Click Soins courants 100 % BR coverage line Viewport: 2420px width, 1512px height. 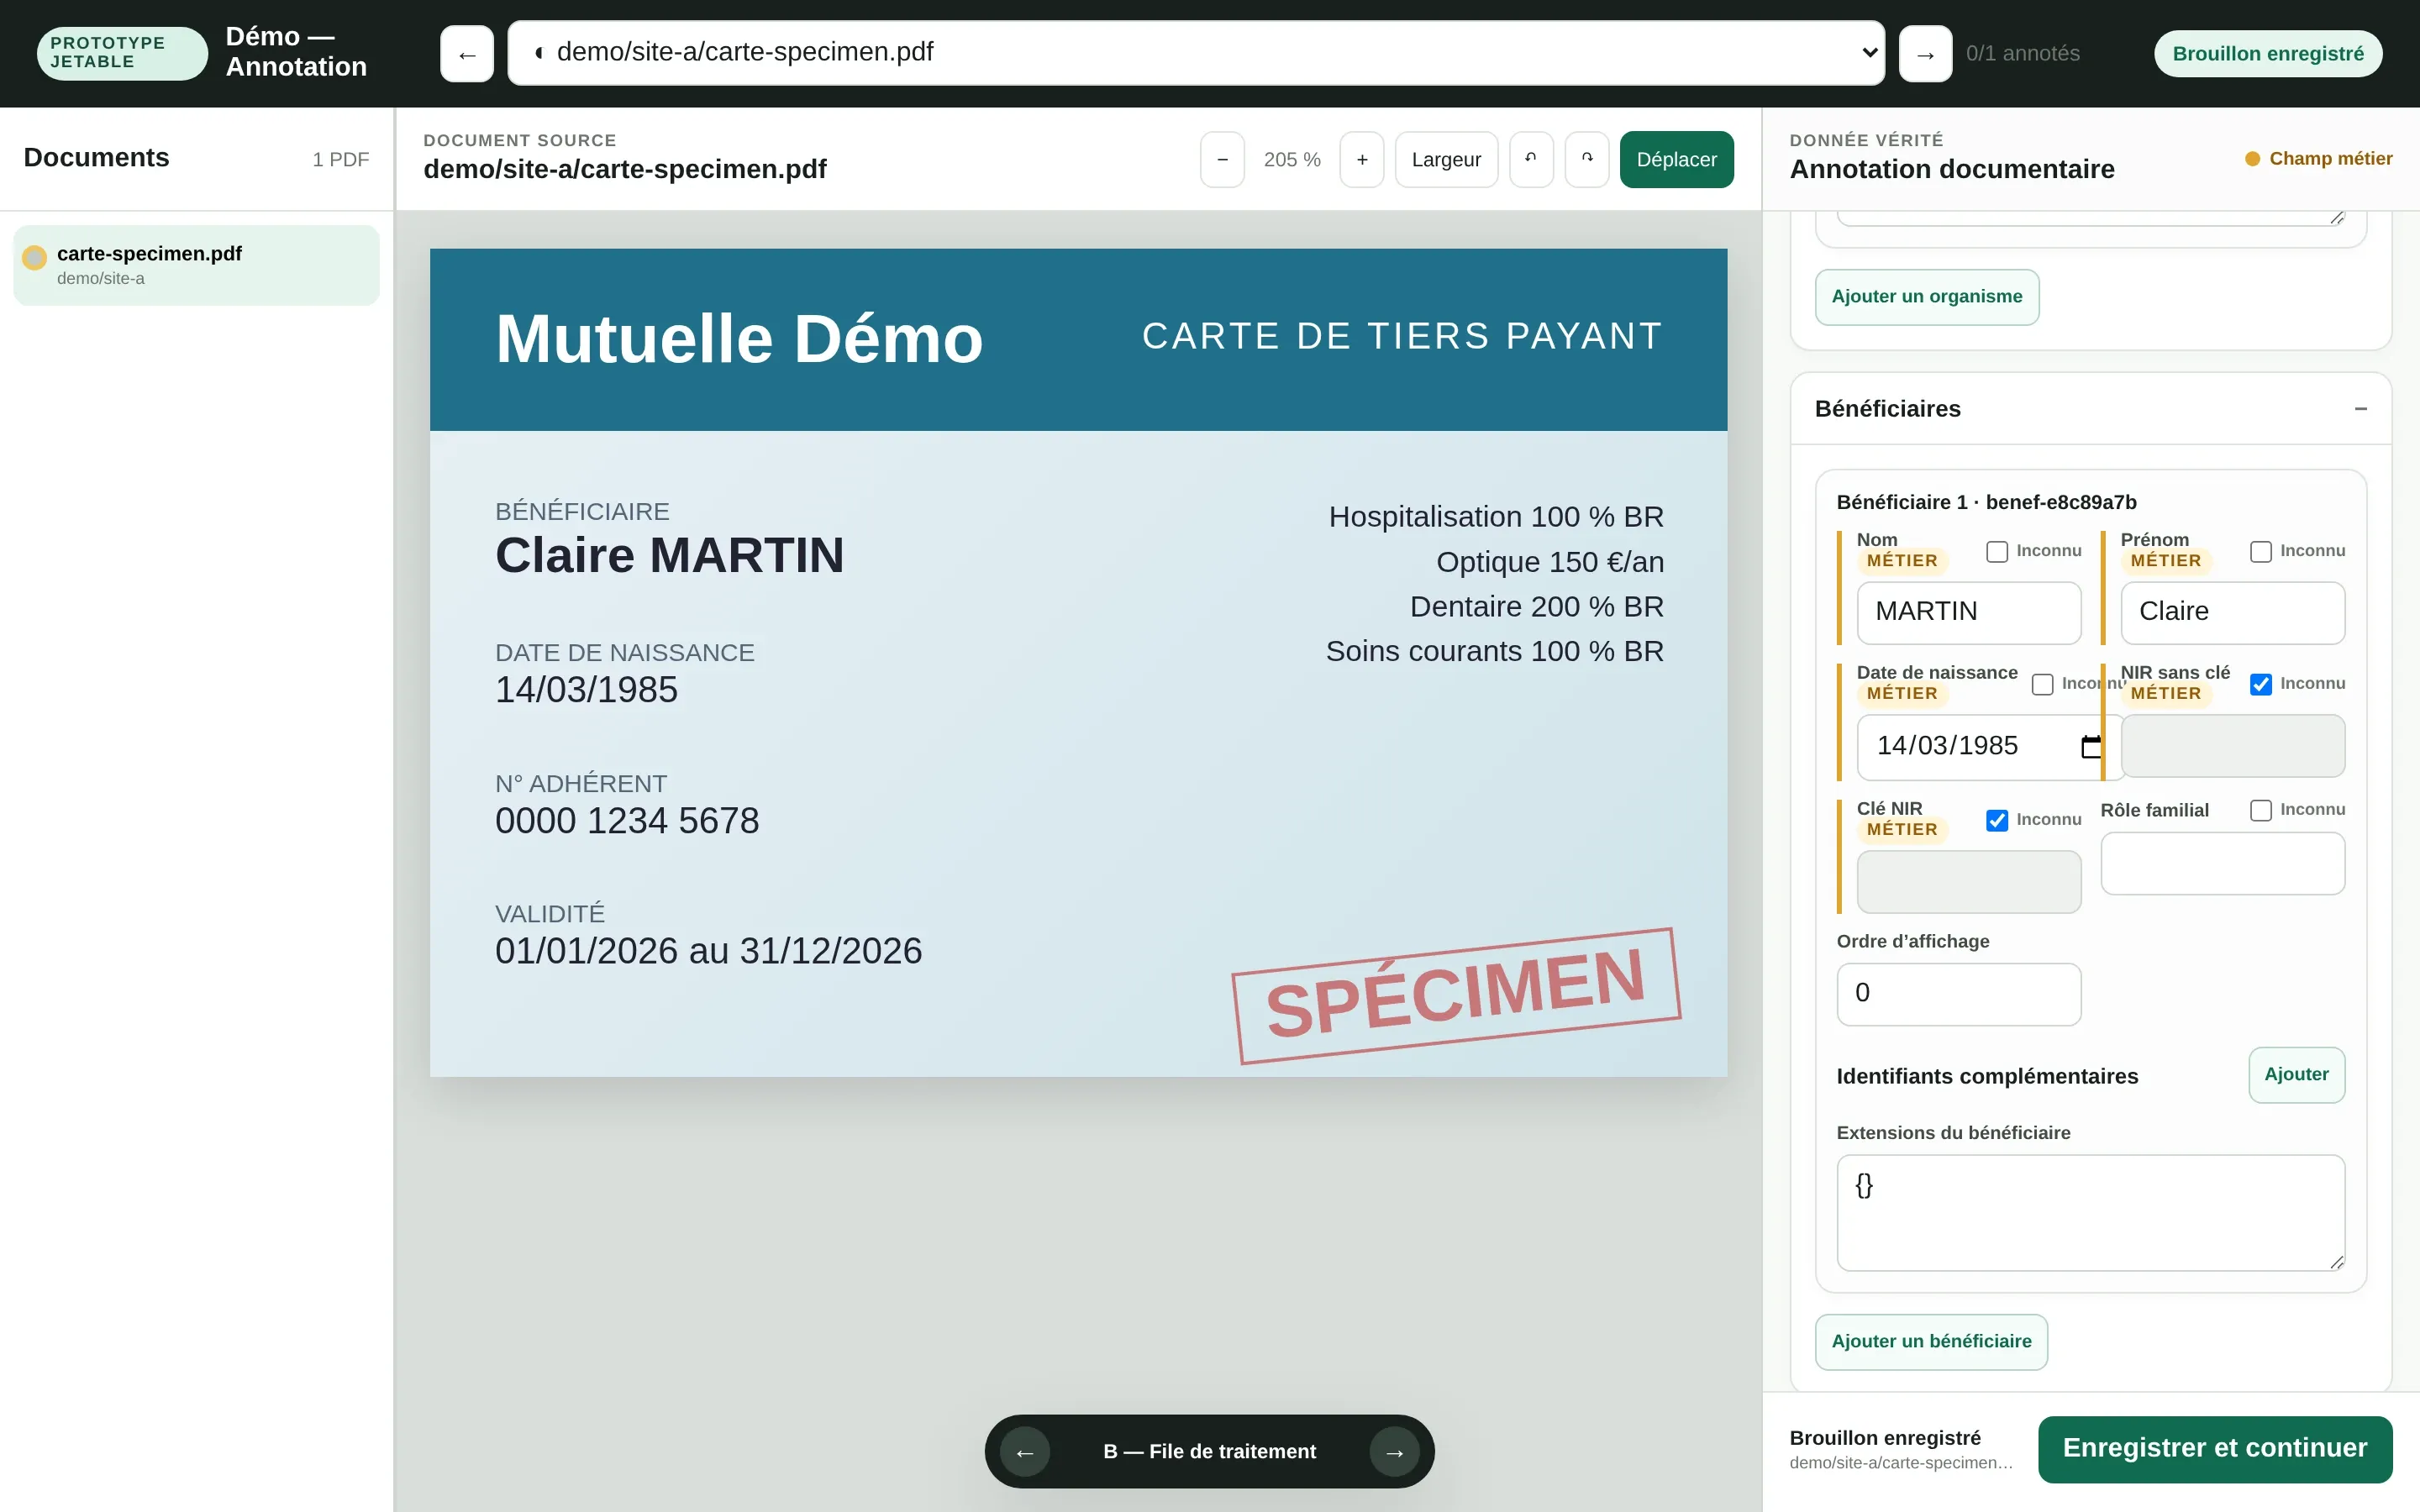tap(1494, 652)
